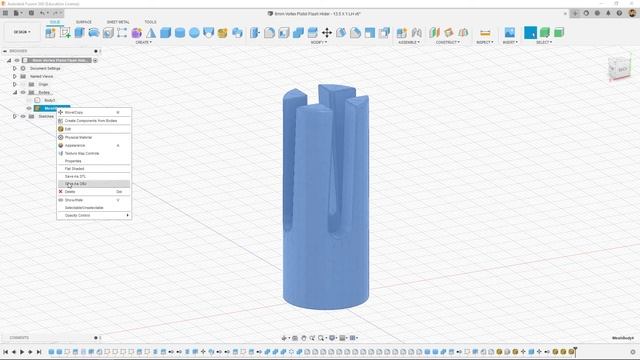This screenshot has height=360, width=640.
Task: Click the Offset Plane construct icon
Action: pyautogui.click(x=434, y=33)
